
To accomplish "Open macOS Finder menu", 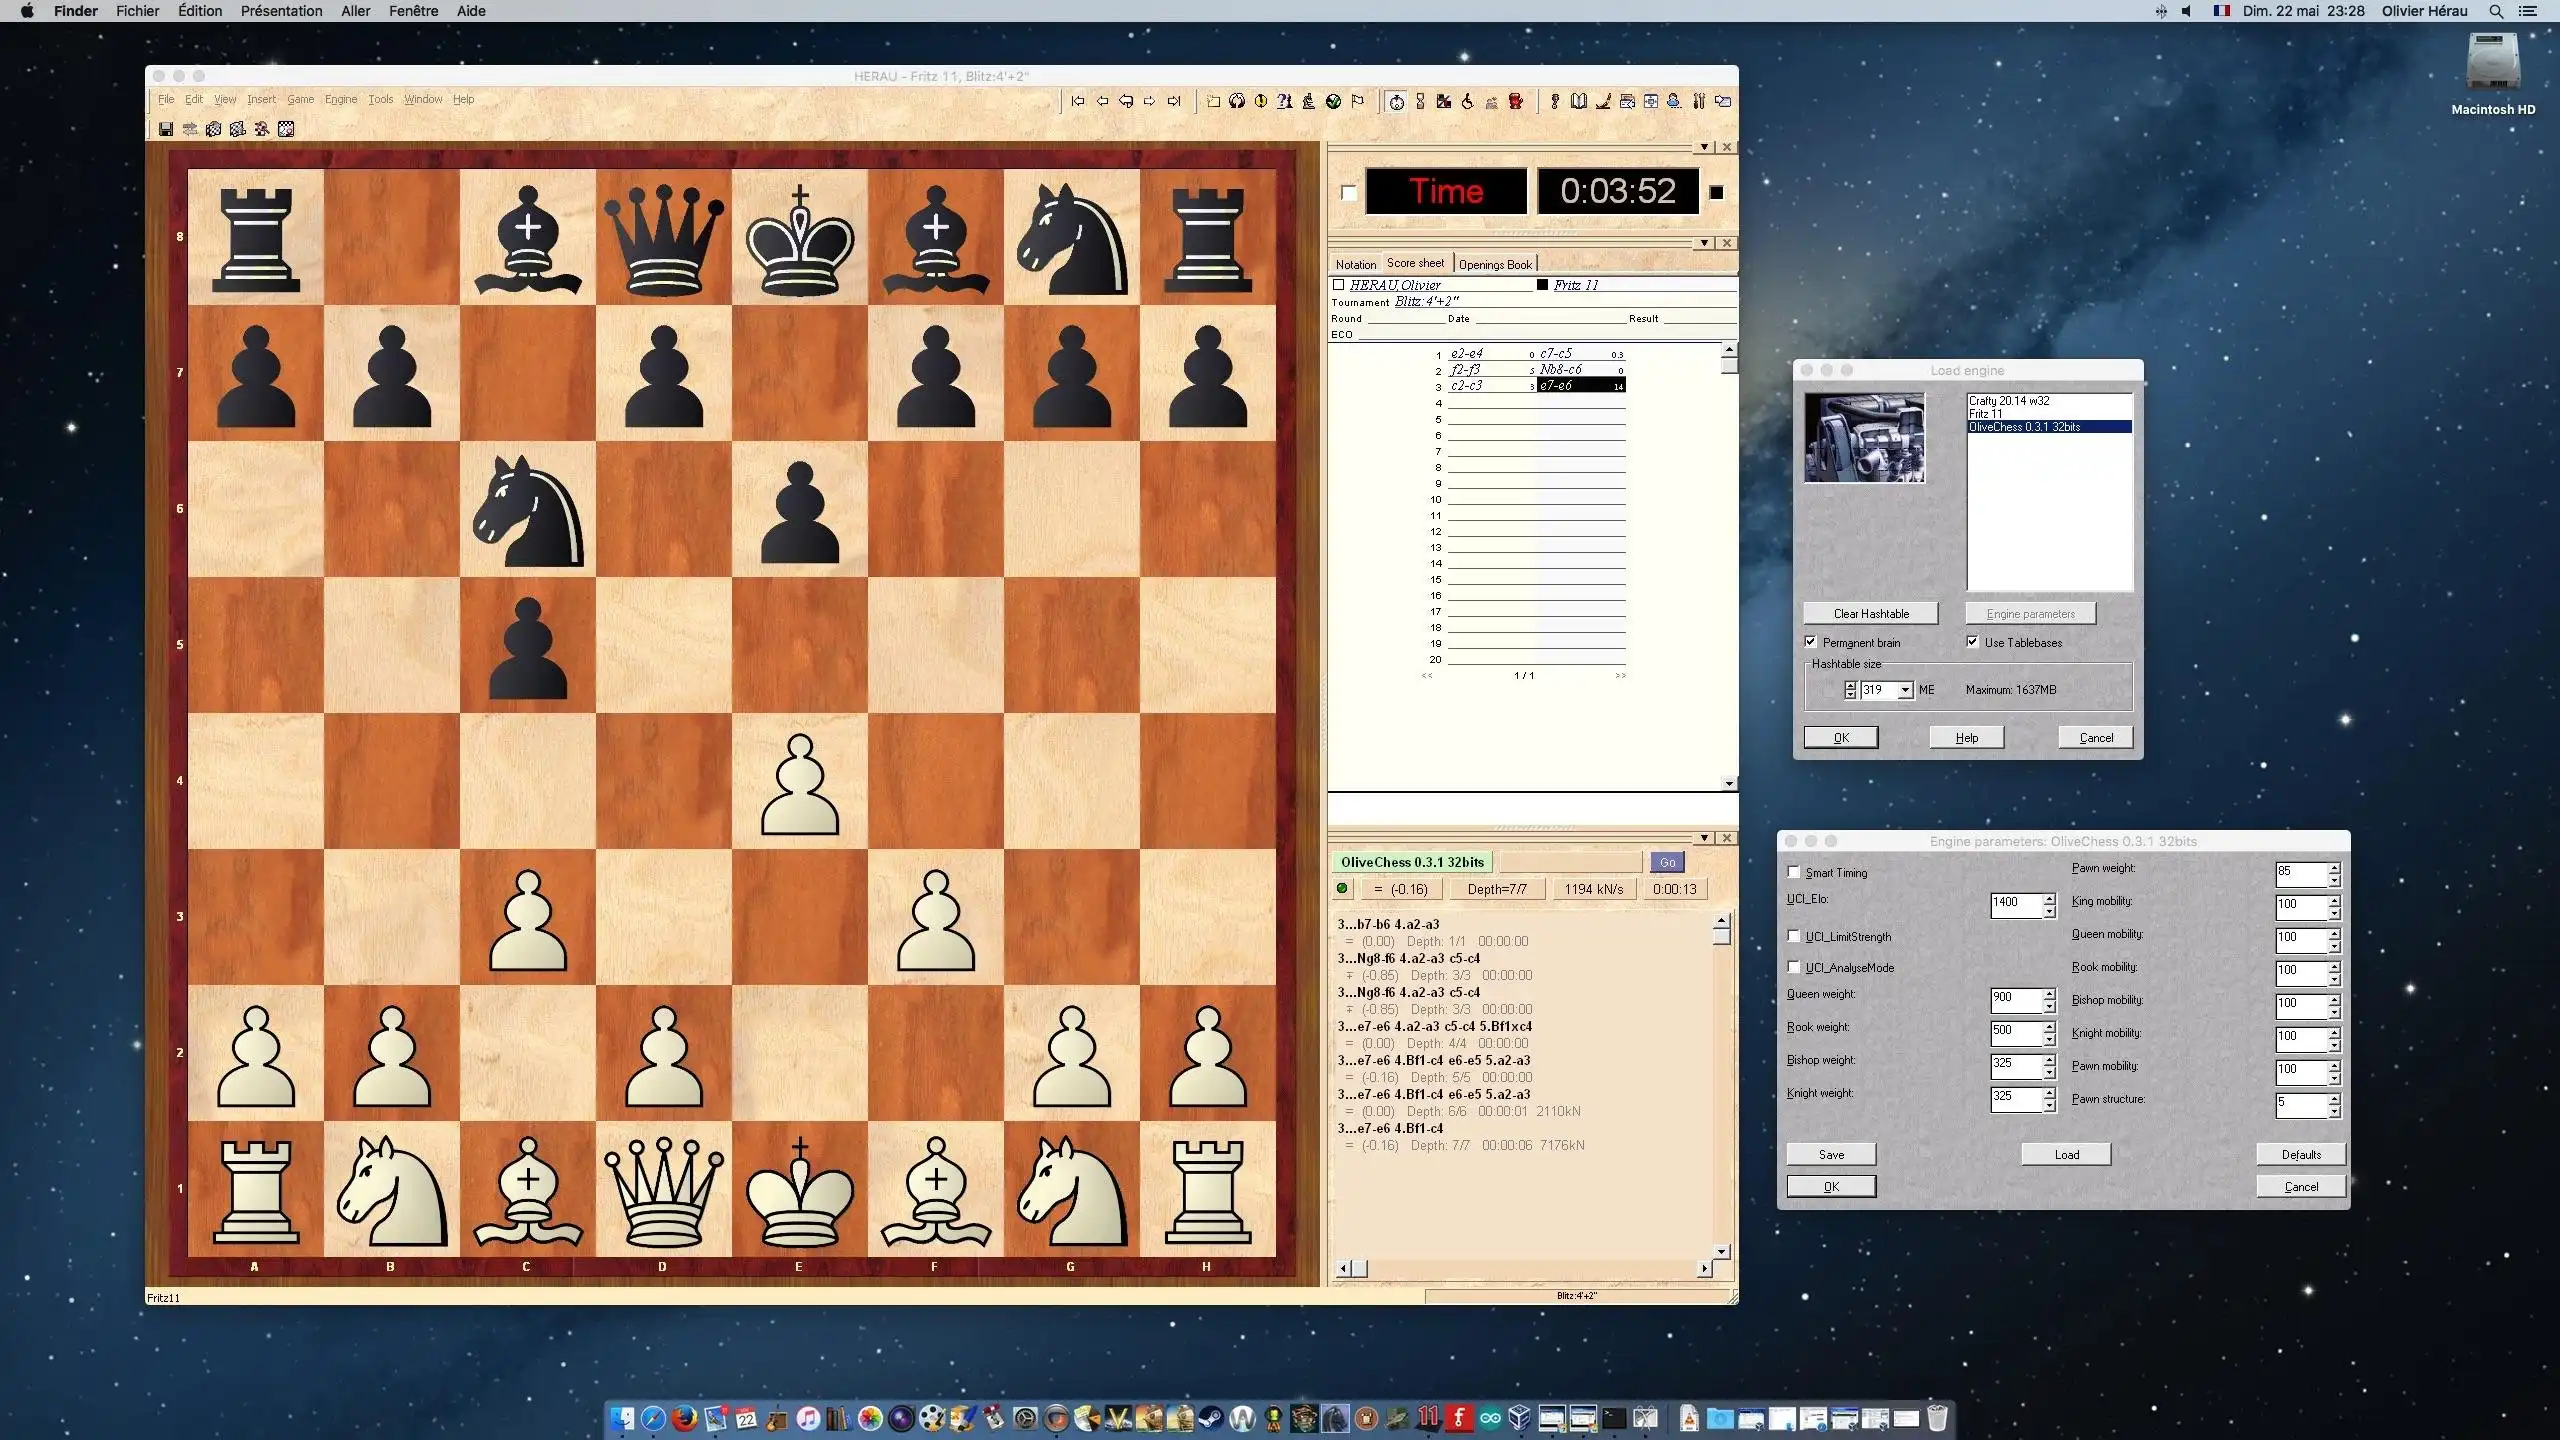I will 76,12.
